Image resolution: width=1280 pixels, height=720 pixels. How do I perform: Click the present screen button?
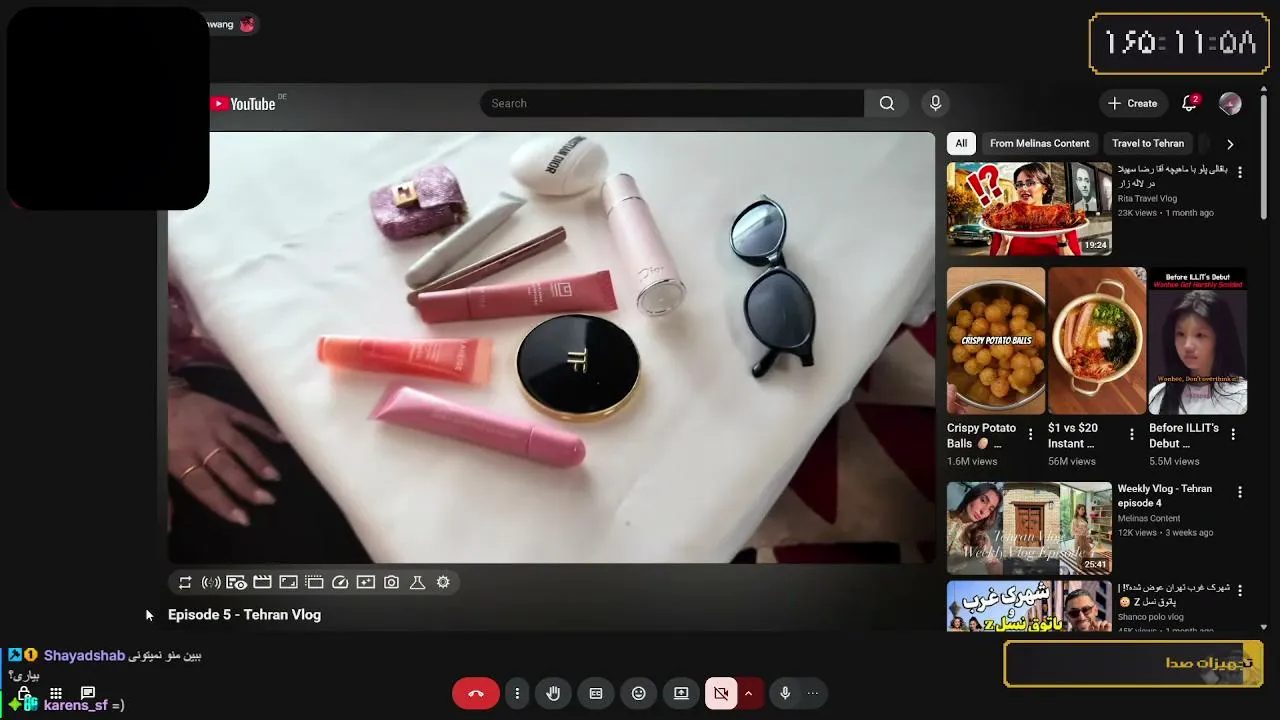click(681, 693)
